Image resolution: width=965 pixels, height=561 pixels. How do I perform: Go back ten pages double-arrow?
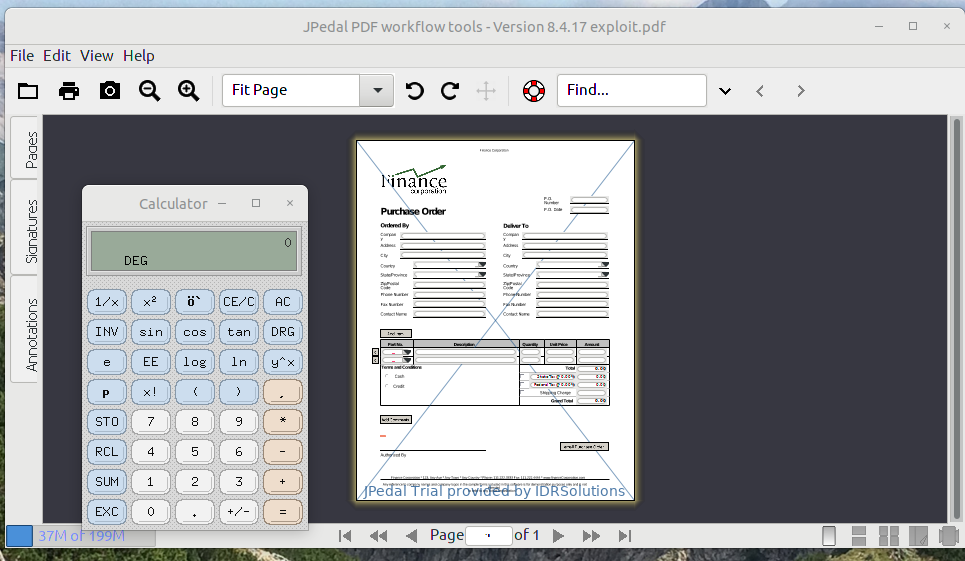click(378, 536)
